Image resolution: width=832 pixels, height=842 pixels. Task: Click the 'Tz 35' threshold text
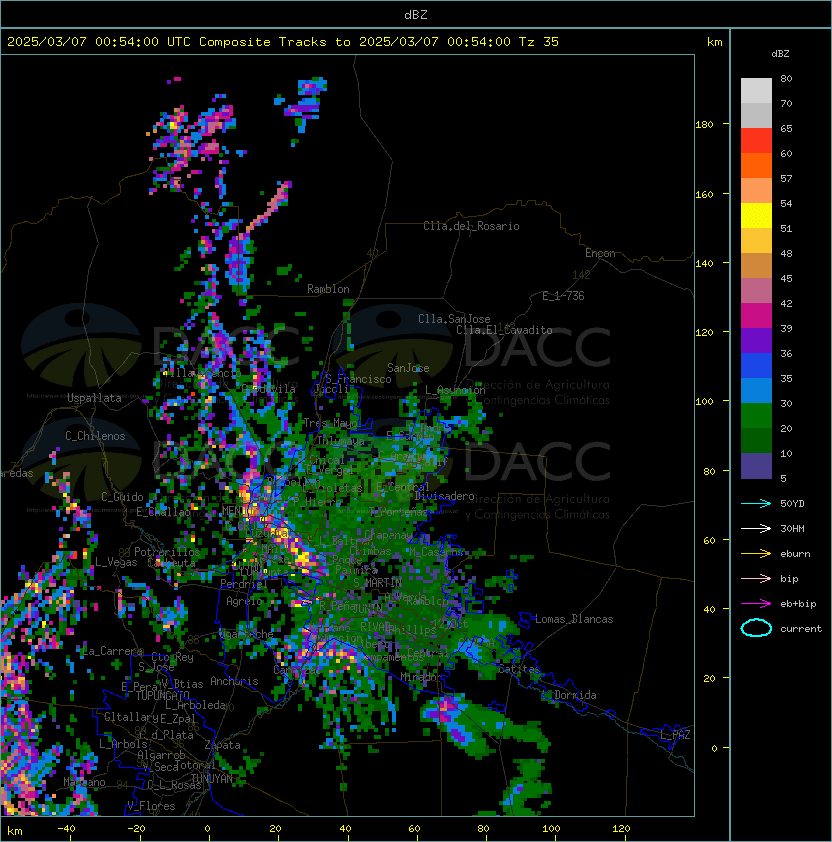point(539,42)
